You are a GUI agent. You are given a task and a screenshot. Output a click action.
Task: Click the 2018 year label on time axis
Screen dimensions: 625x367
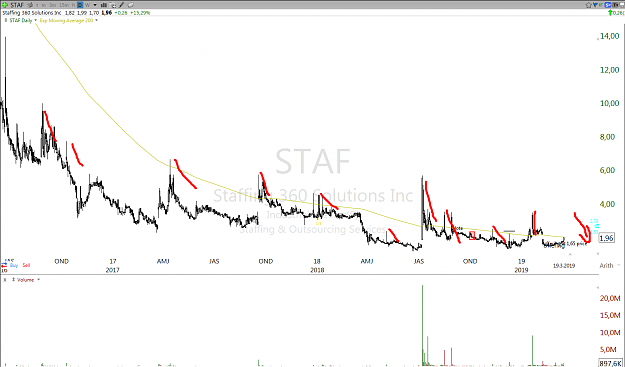pyautogui.click(x=317, y=270)
